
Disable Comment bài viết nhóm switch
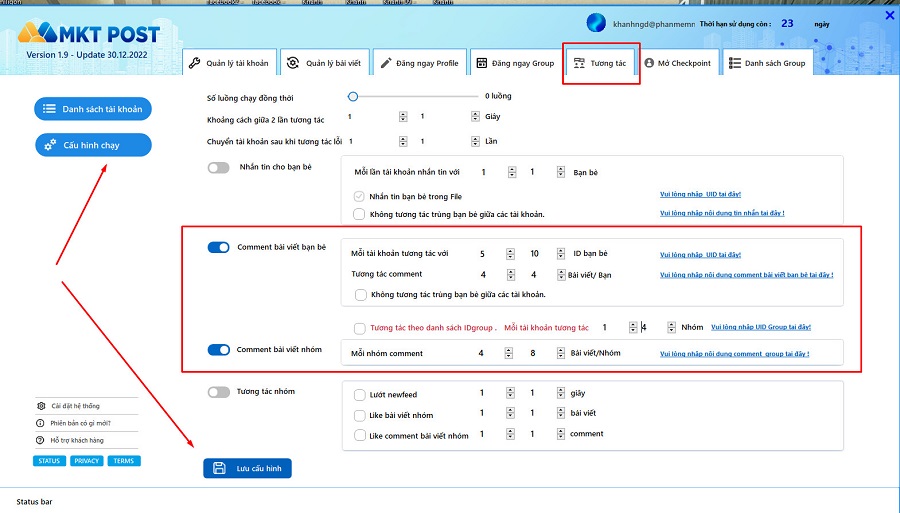click(219, 349)
